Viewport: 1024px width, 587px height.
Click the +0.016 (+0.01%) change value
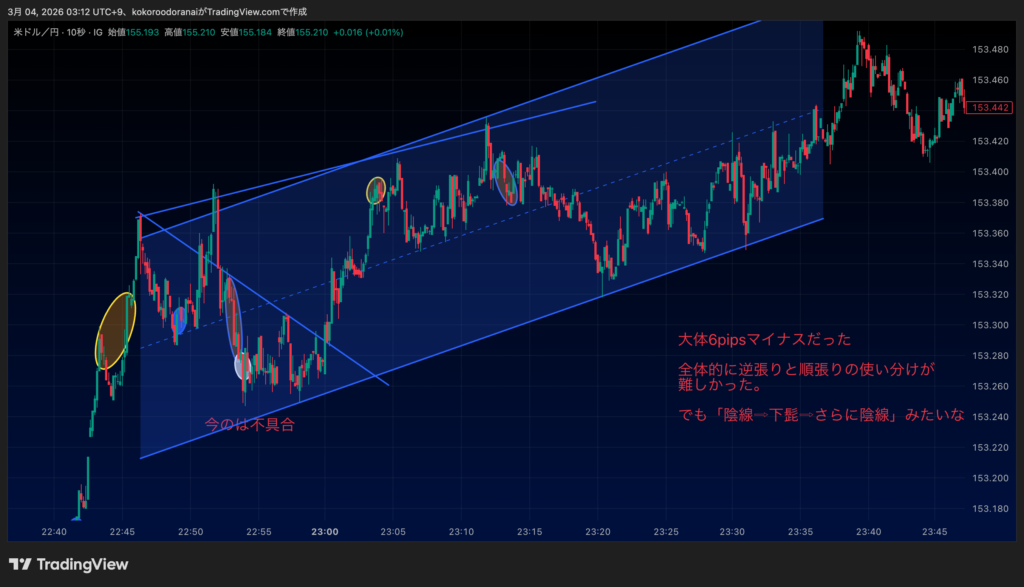point(370,33)
